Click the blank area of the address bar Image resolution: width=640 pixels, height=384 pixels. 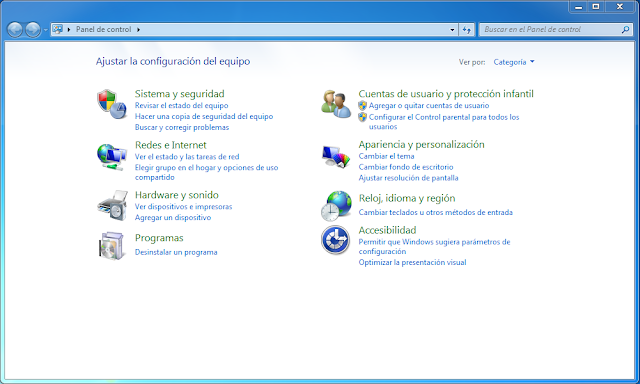tap(294, 29)
